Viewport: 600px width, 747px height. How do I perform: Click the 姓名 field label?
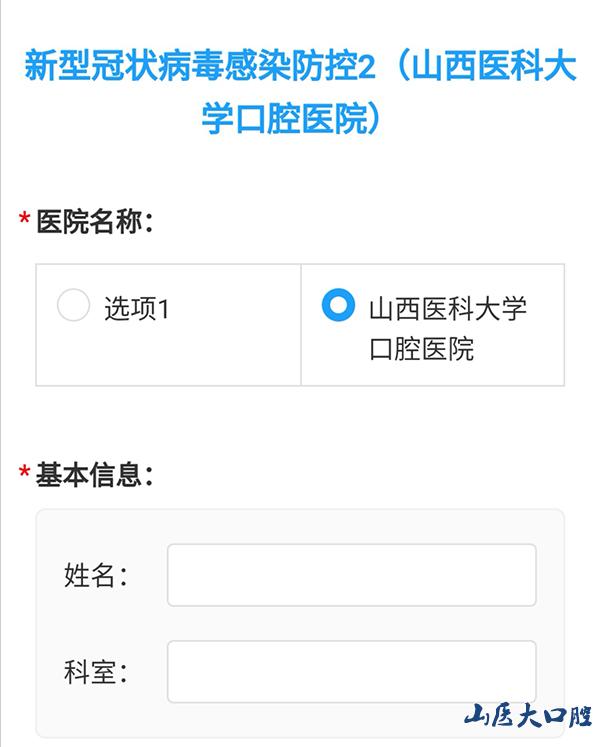click(96, 576)
